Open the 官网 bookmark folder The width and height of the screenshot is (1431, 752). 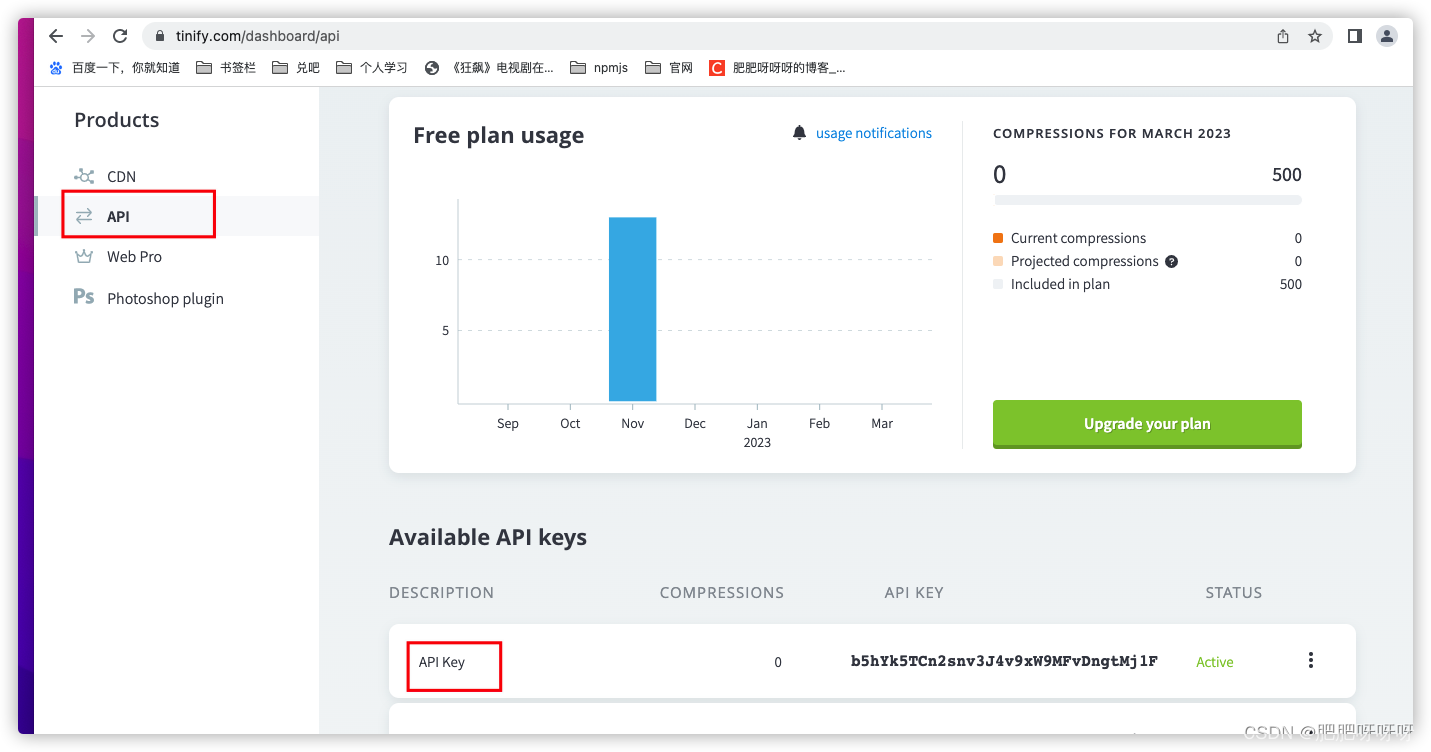(669, 68)
